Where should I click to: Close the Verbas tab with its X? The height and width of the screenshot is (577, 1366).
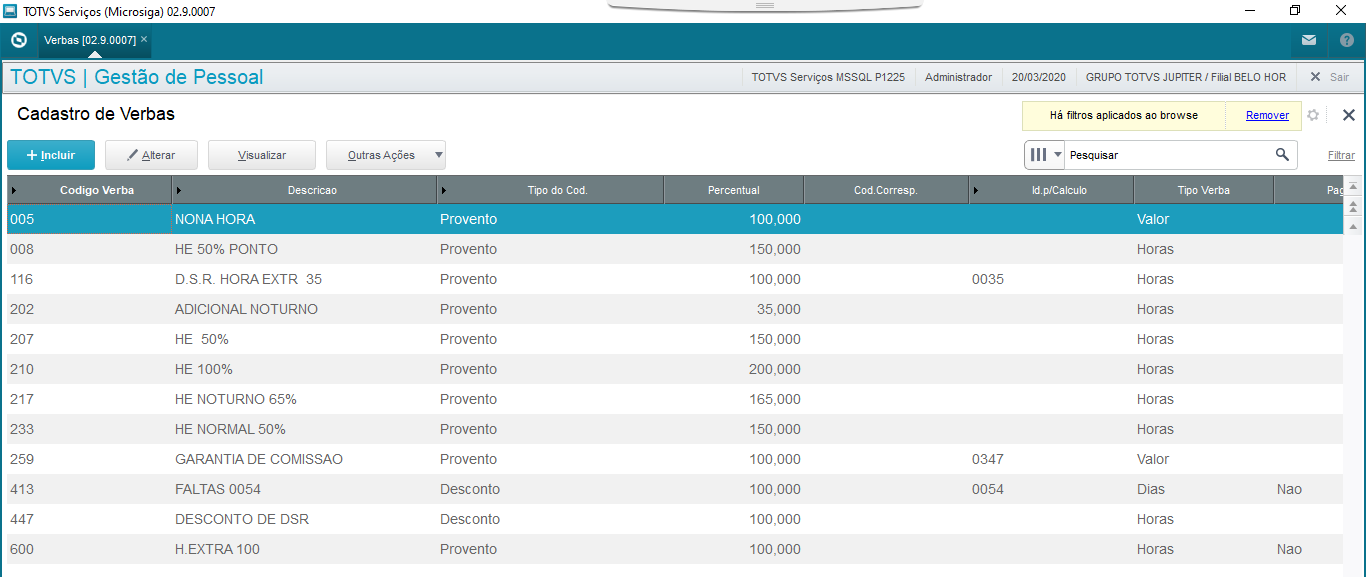click(144, 40)
